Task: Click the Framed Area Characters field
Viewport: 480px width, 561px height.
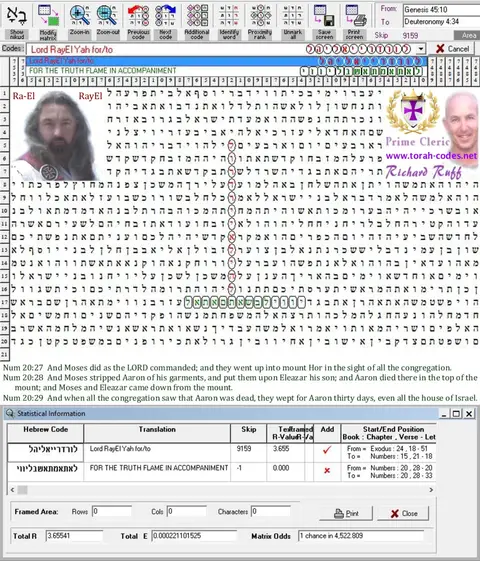Action: click(271, 511)
